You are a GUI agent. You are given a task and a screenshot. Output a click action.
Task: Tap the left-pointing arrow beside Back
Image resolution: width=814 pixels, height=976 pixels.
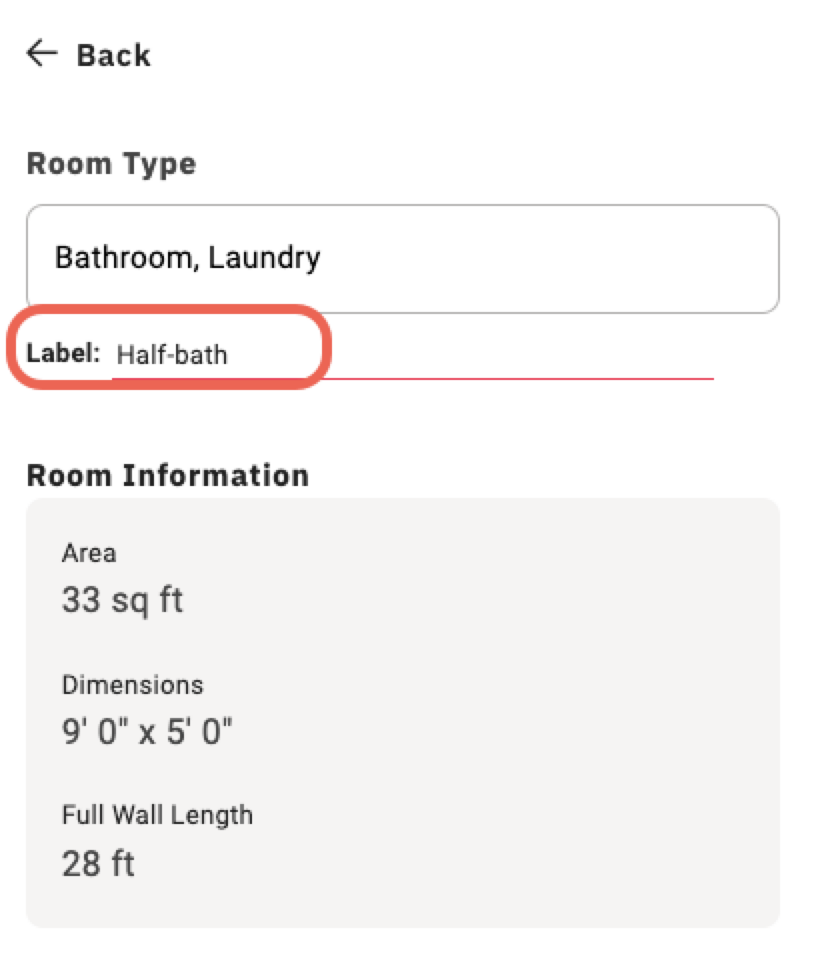pyautogui.click(x=39, y=53)
